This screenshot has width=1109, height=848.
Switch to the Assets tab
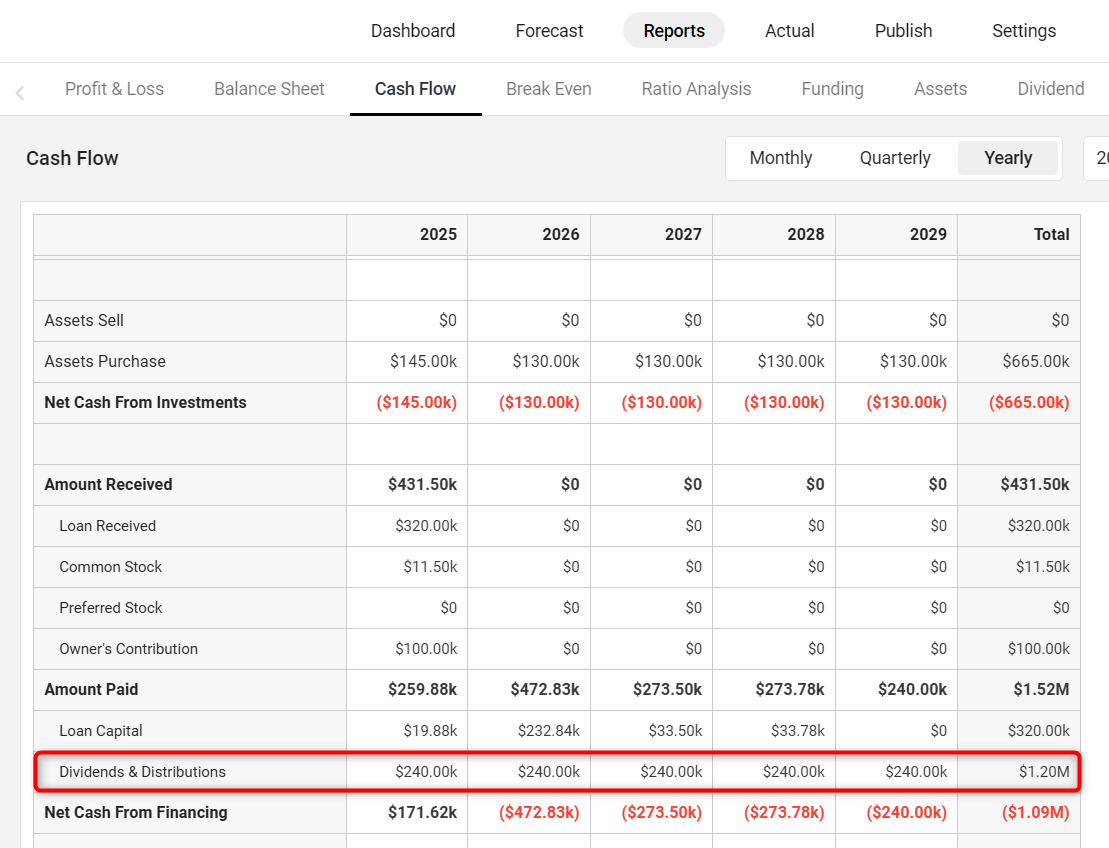point(940,89)
